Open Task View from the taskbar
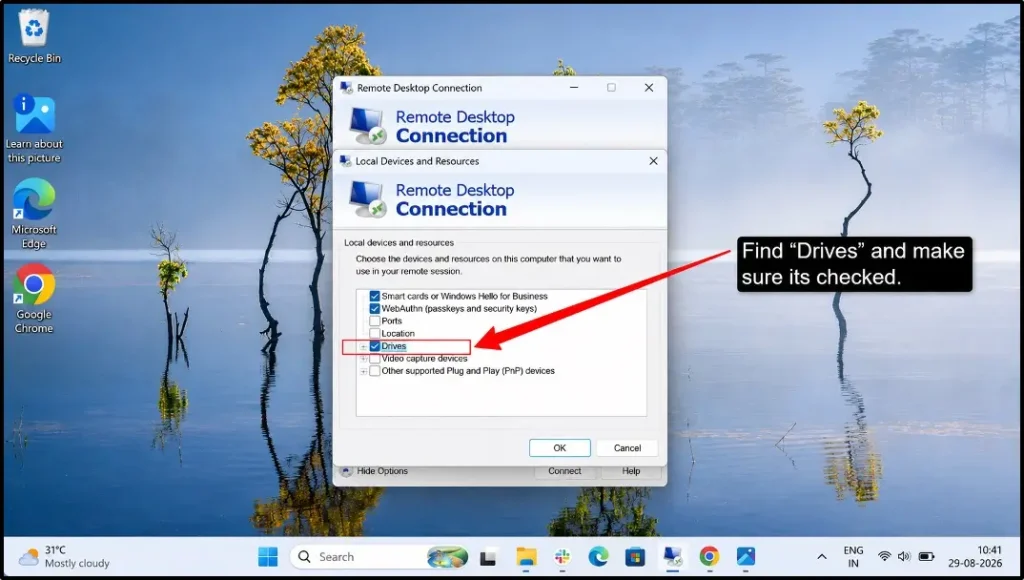The image size is (1024, 580). (488, 557)
